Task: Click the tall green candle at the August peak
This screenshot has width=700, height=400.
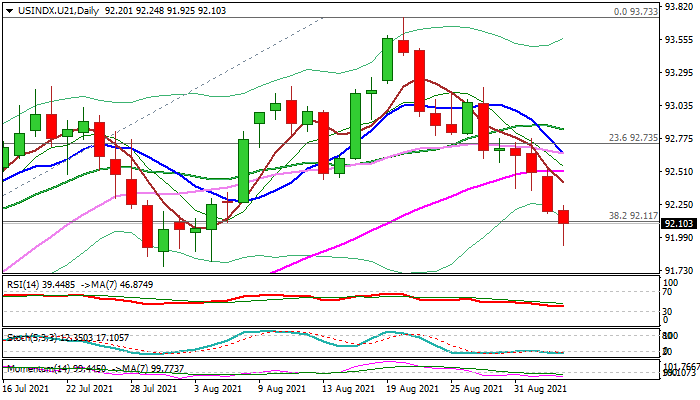Action: [387, 59]
